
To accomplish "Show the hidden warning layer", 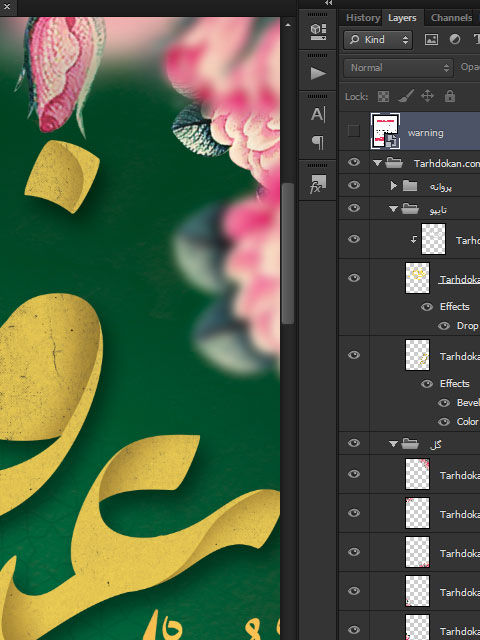I will point(353,131).
